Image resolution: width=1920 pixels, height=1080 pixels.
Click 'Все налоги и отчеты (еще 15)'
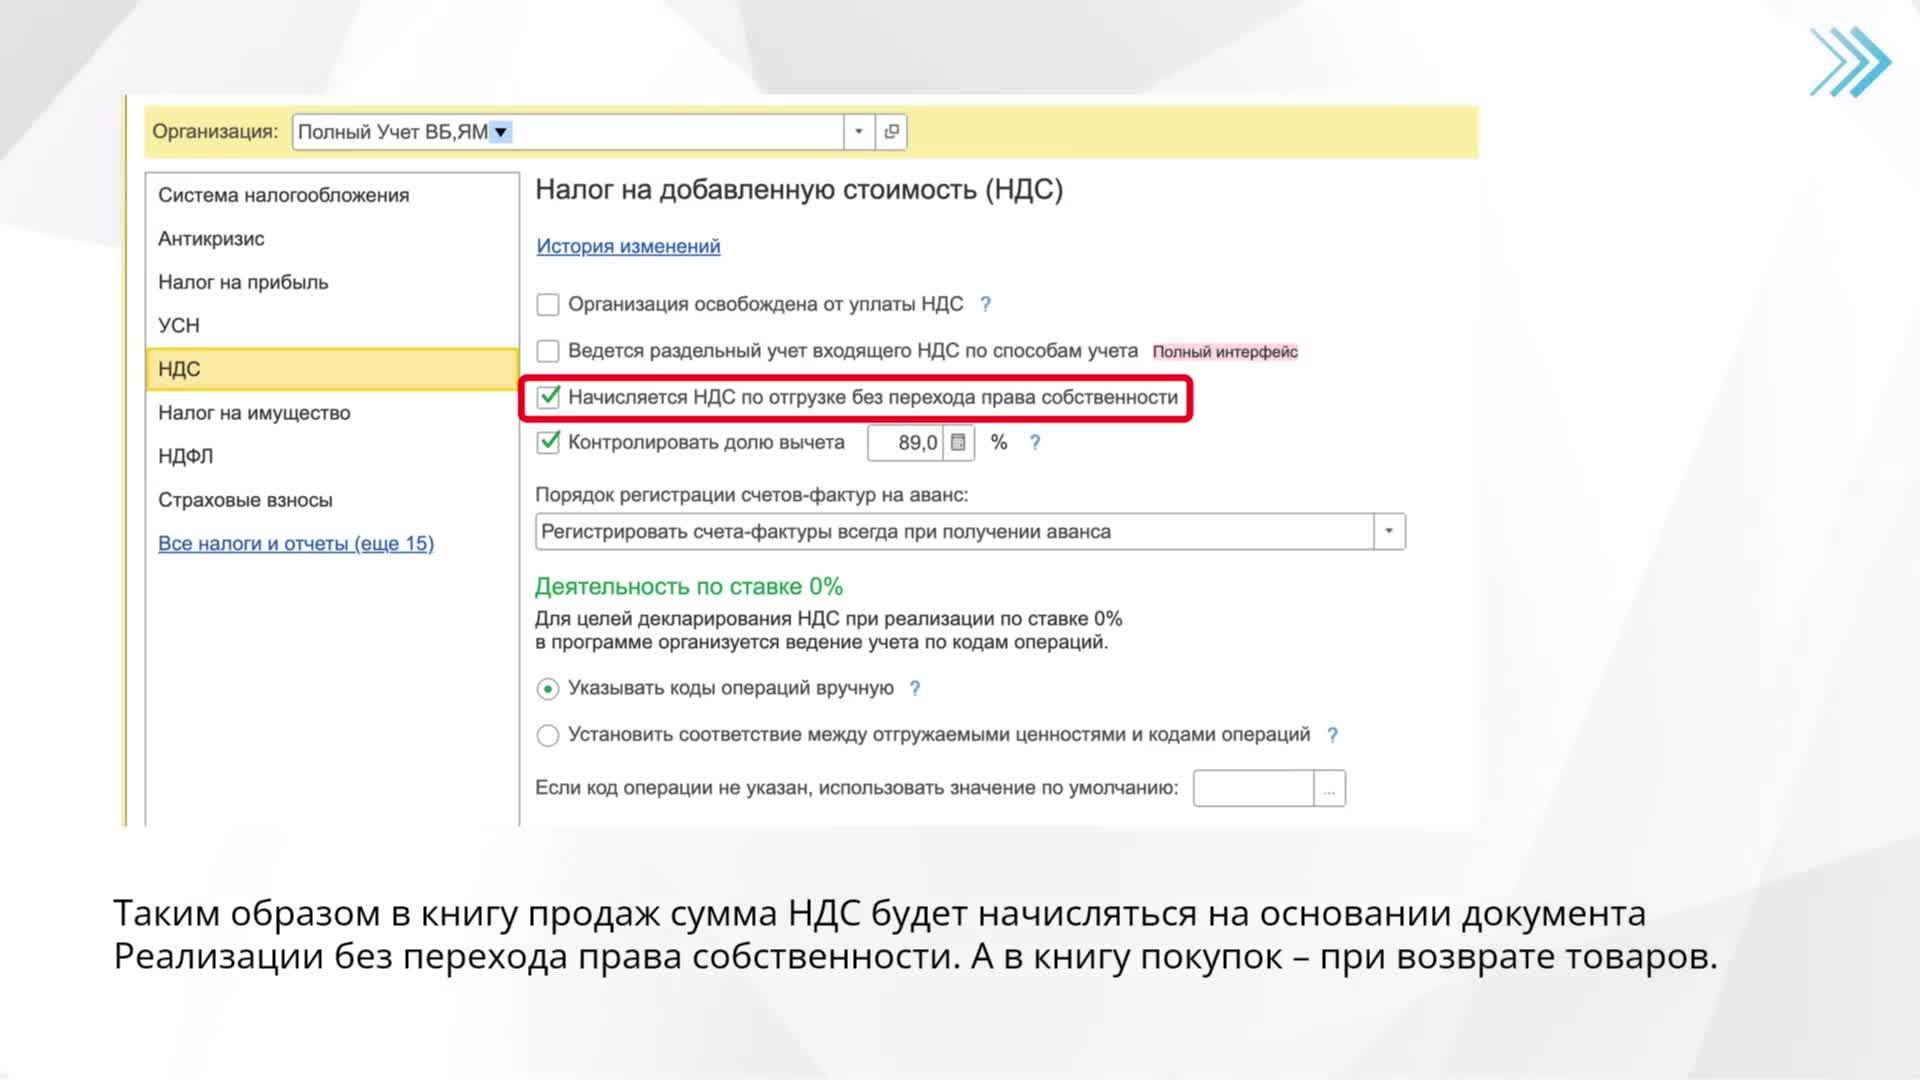click(x=296, y=543)
